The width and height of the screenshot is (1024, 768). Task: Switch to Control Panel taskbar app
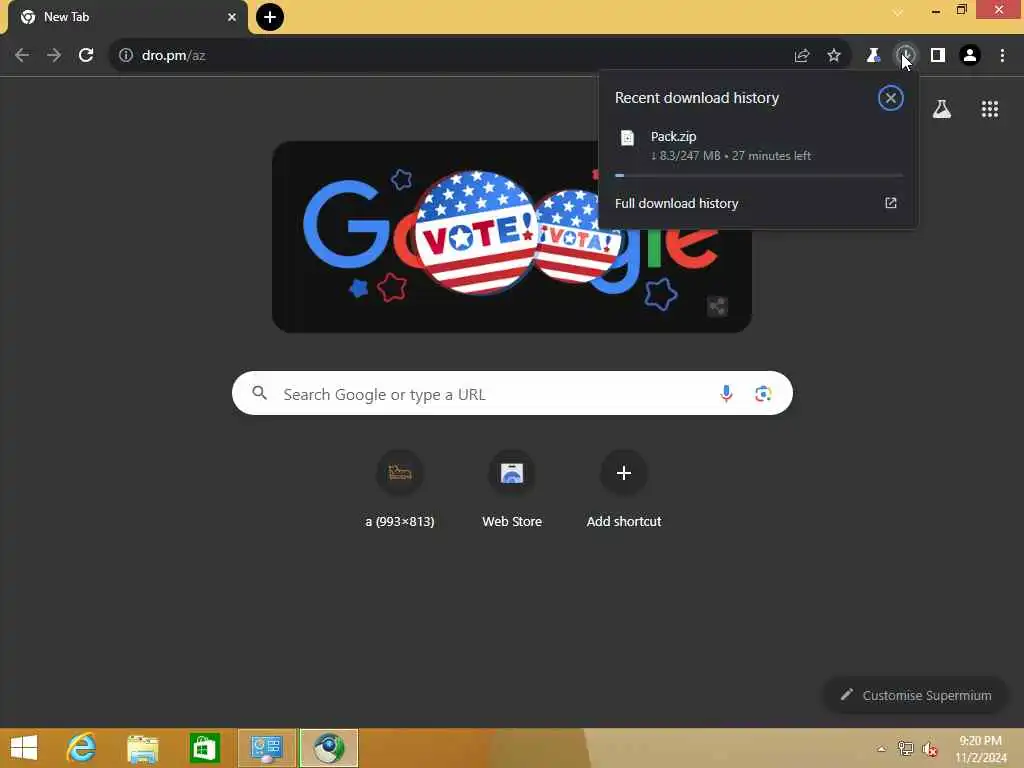266,748
